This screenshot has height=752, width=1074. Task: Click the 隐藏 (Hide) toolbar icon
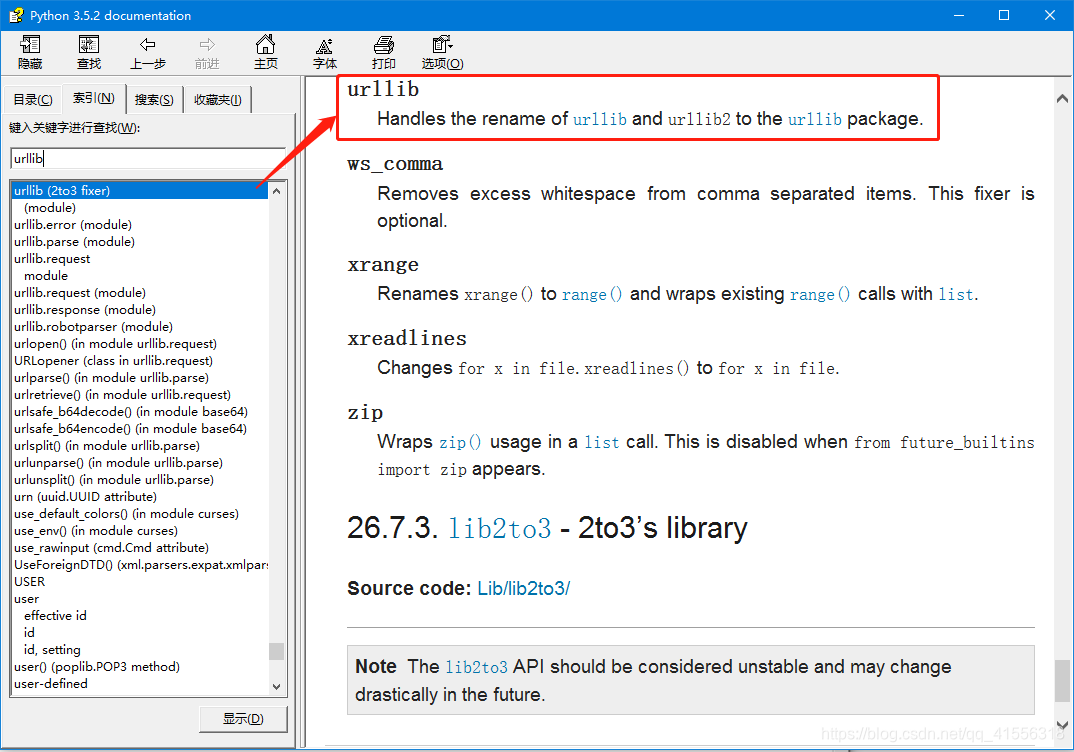click(30, 53)
